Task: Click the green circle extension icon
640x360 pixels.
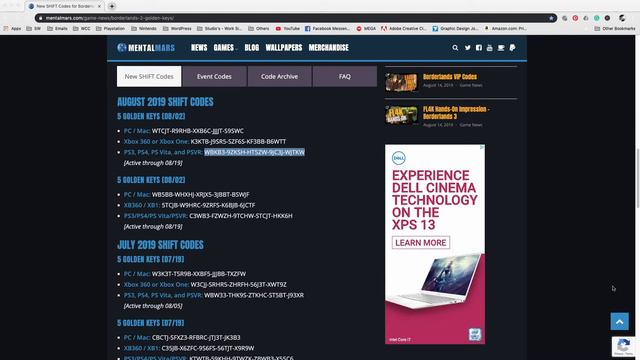Action: coord(597,18)
